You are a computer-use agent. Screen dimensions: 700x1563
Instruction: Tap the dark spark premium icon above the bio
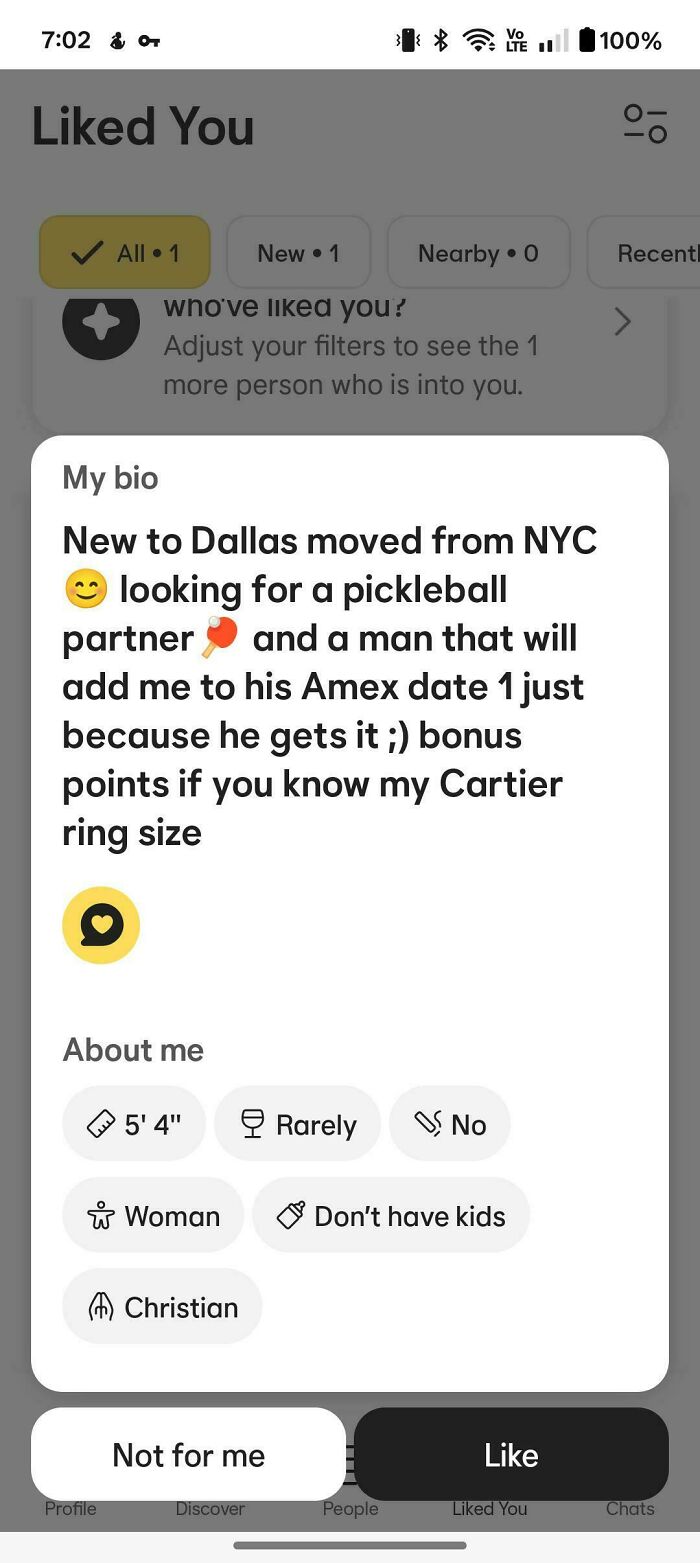point(100,322)
